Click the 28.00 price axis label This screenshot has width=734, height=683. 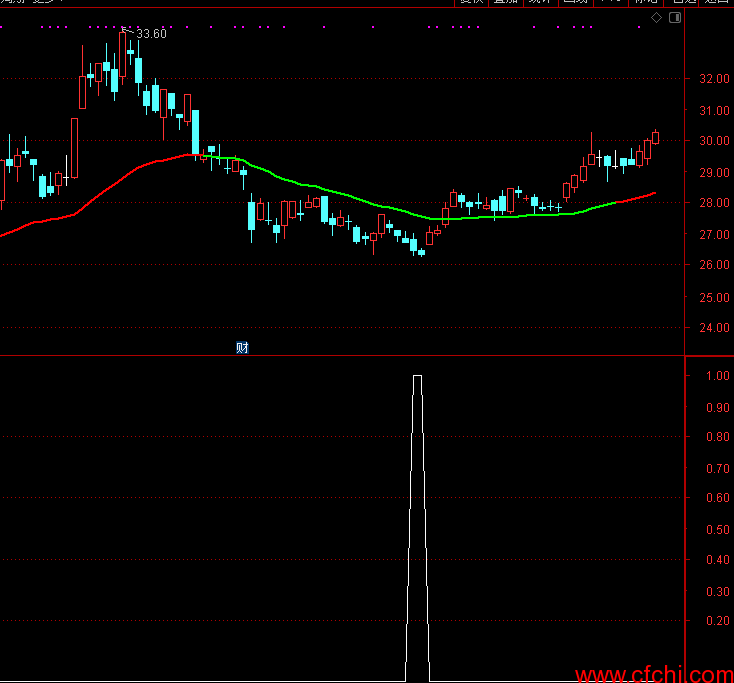pos(714,203)
